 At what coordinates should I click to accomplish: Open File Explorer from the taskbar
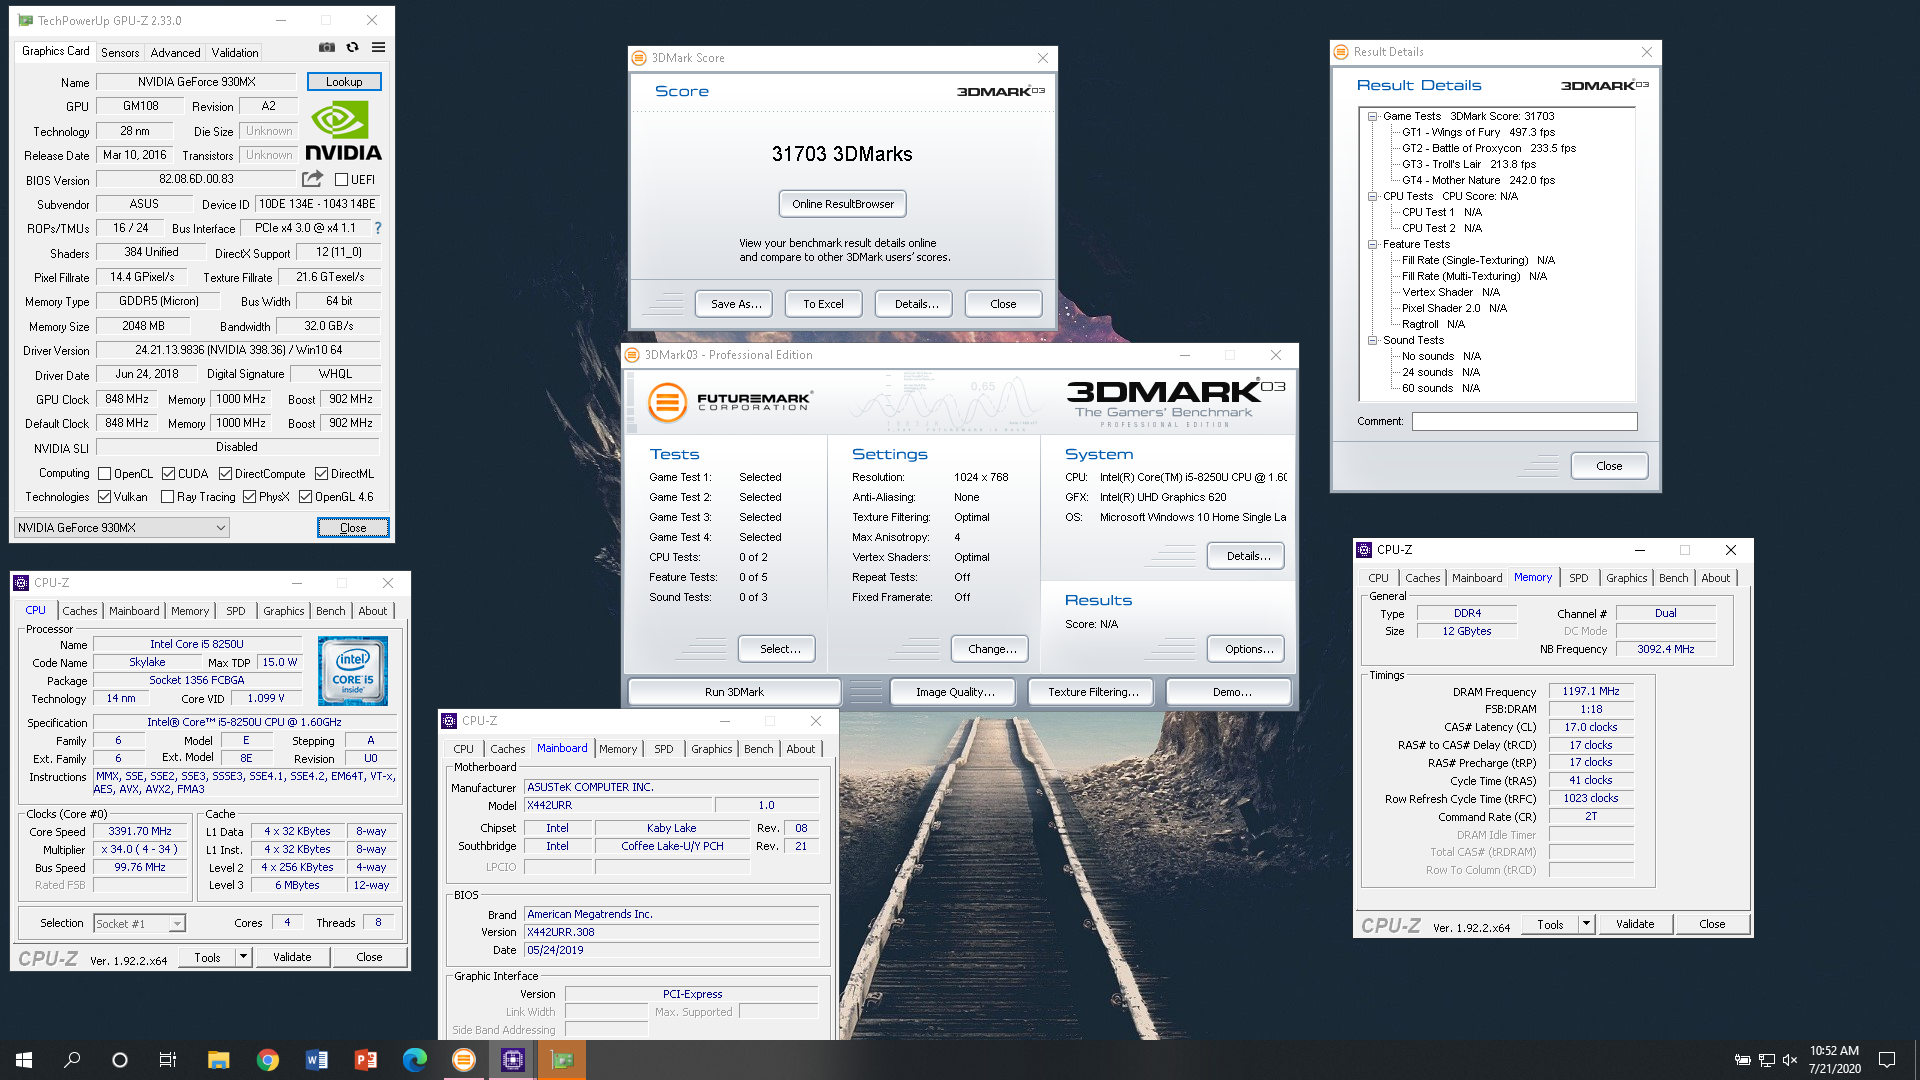click(x=218, y=1060)
